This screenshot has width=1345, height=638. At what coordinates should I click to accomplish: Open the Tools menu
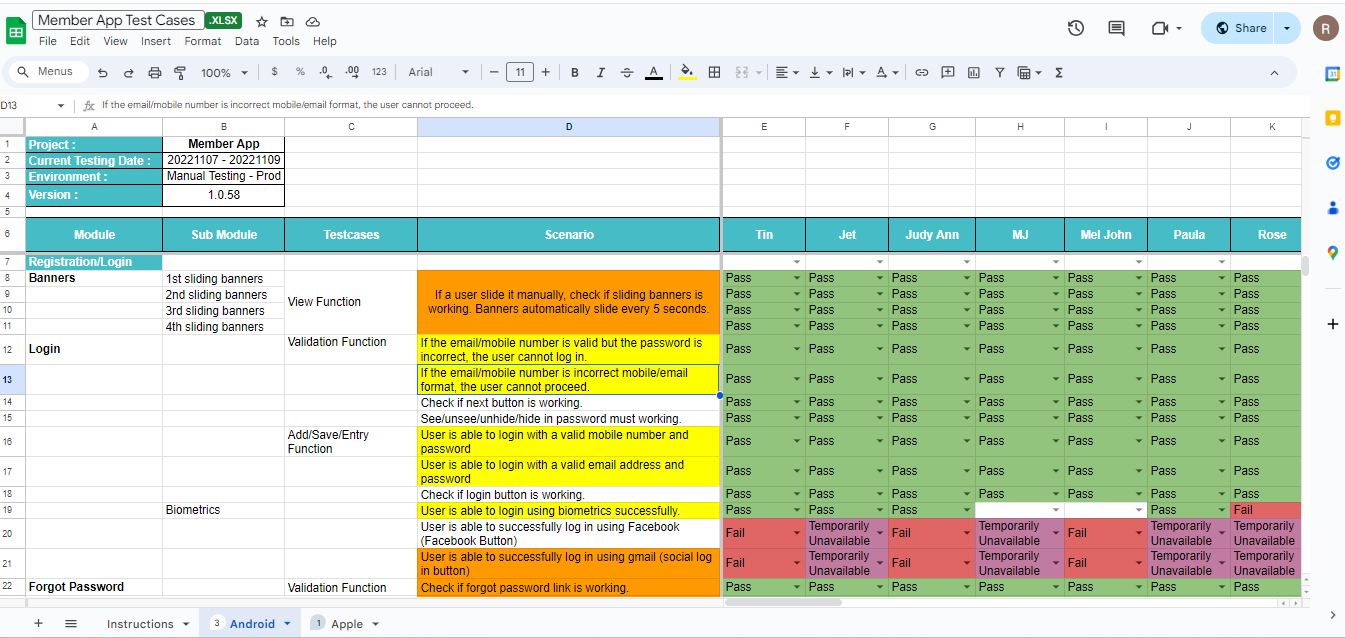coord(286,41)
